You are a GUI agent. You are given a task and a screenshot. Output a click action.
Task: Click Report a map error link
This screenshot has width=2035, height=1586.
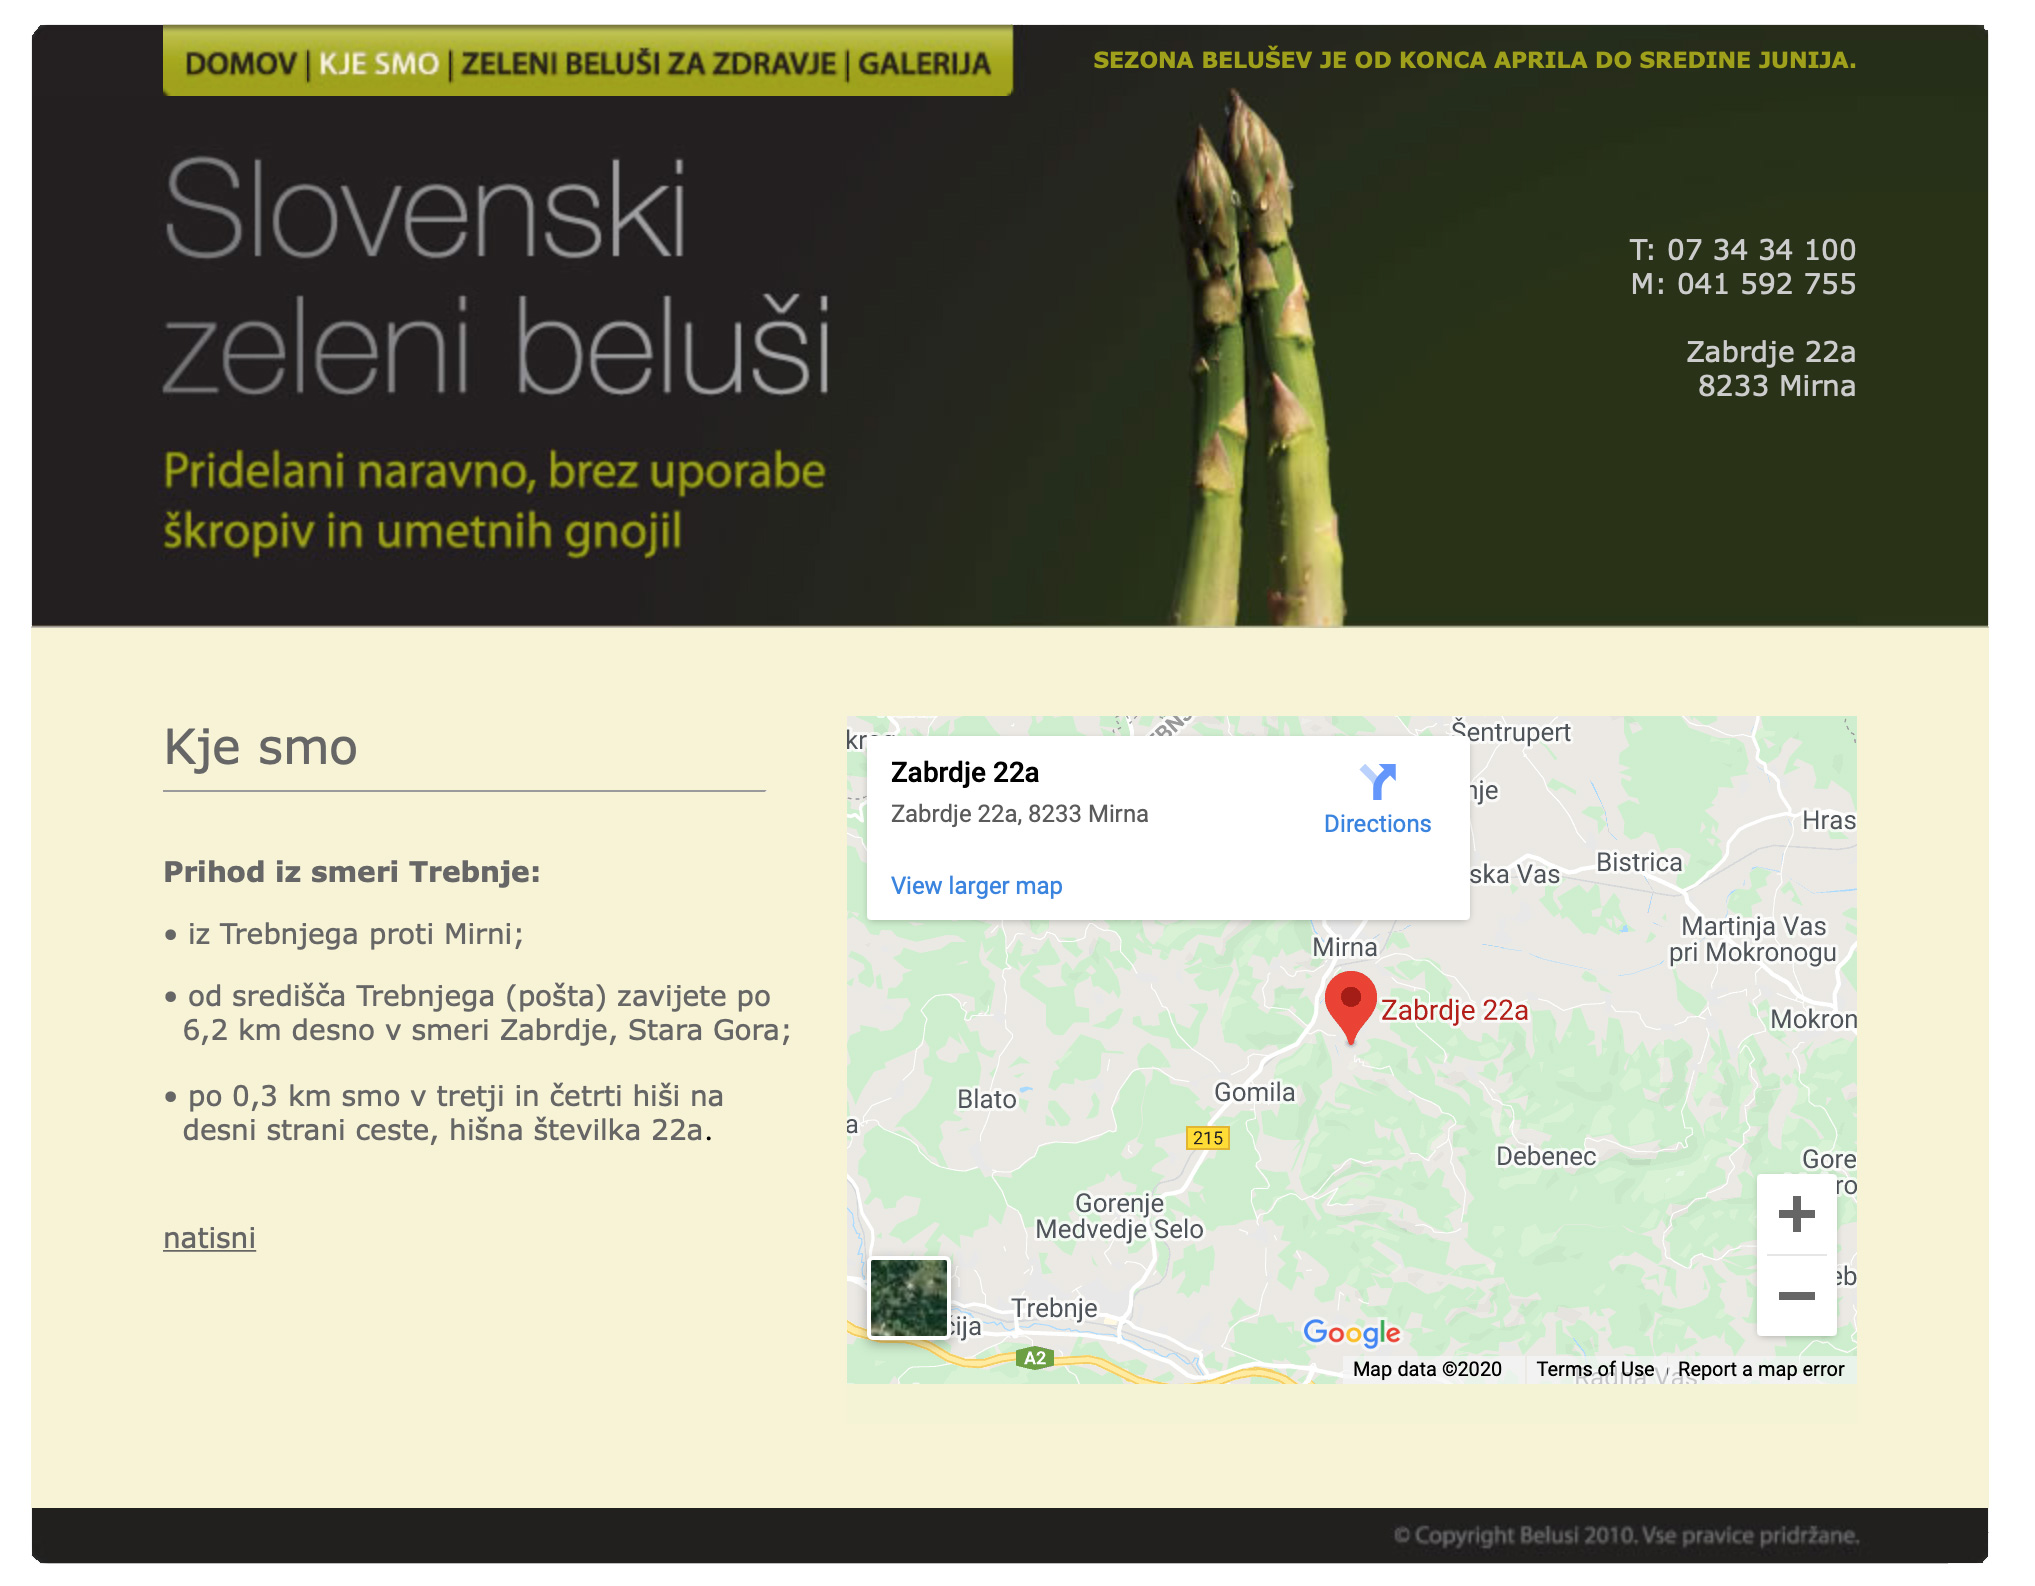pyautogui.click(x=1760, y=1369)
